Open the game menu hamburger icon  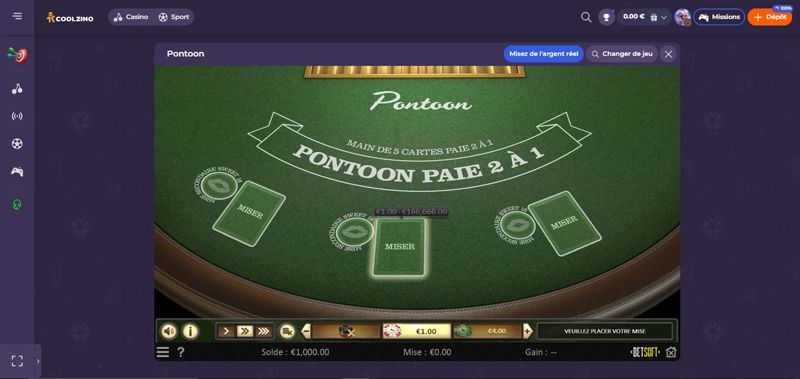tap(163, 352)
